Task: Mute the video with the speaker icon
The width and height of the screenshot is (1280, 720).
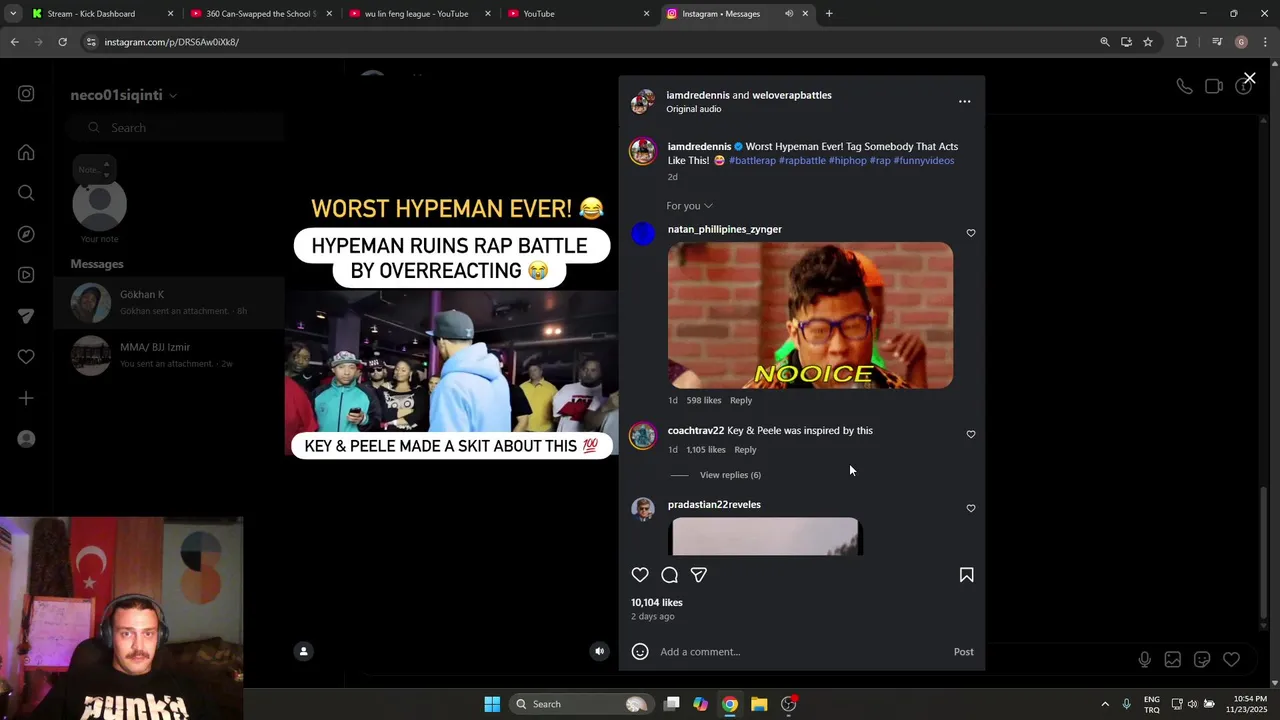Action: (600, 651)
